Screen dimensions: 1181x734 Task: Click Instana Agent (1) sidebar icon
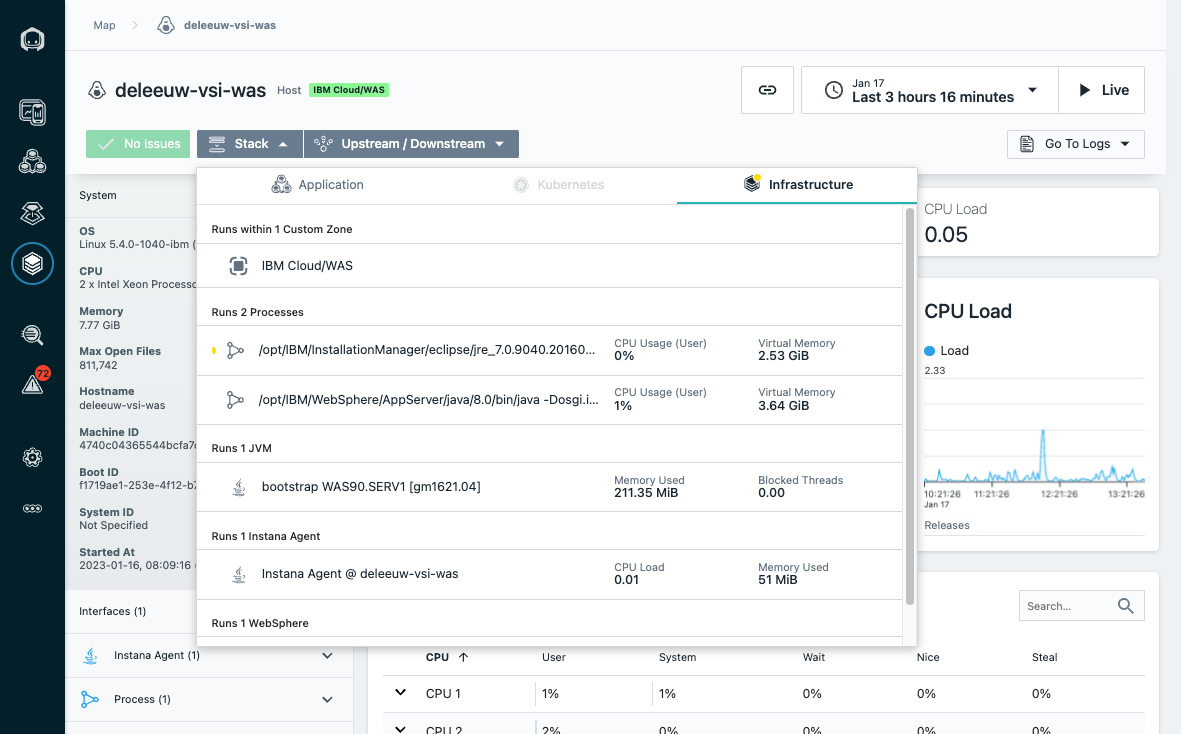pyautogui.click(x=90, y=656)
